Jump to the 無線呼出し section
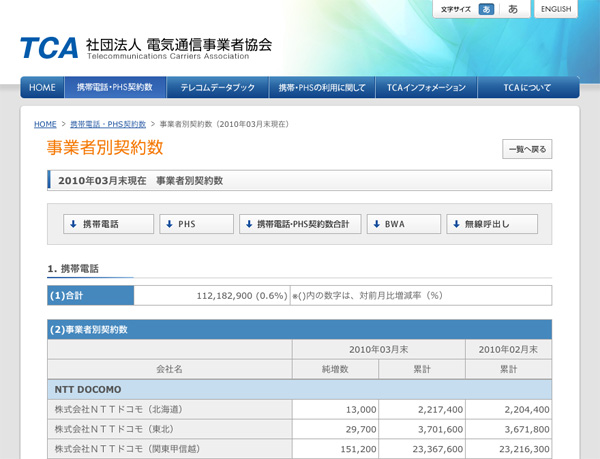 [x=491, y=224]
